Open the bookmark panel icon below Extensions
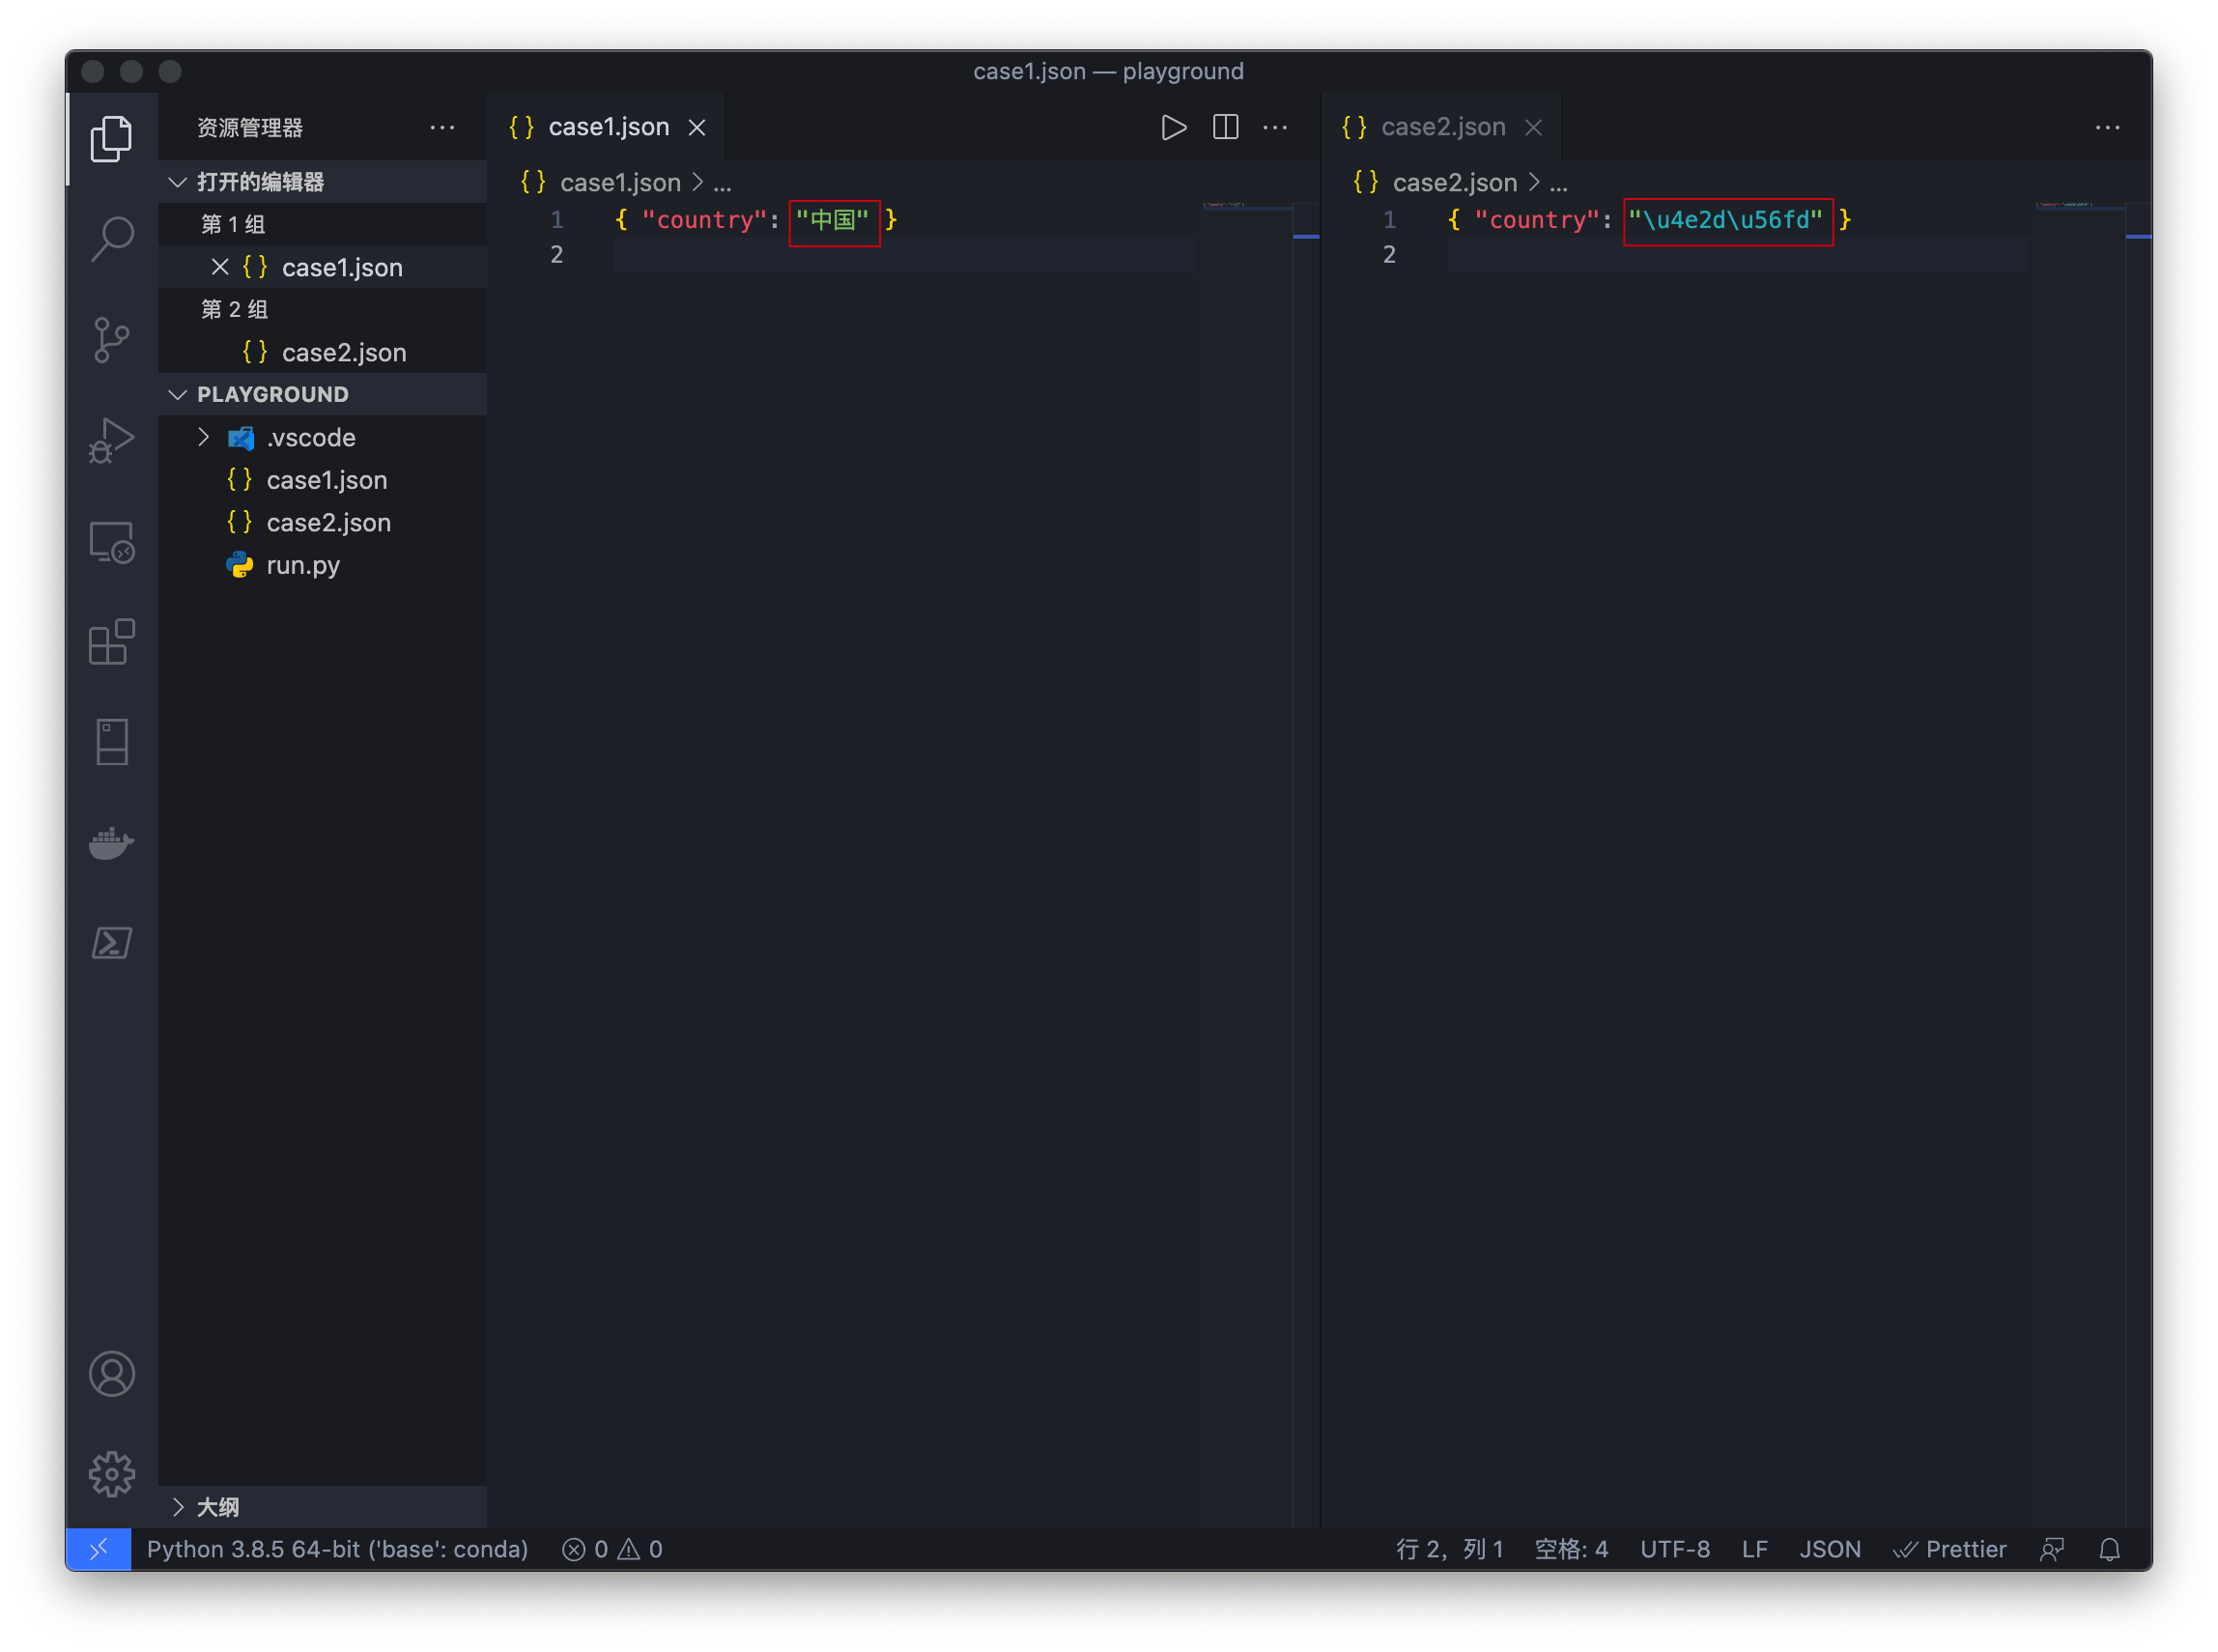Image resolution: width=2218 pixels, height=1652 pixels. click(x=111, y=742)
